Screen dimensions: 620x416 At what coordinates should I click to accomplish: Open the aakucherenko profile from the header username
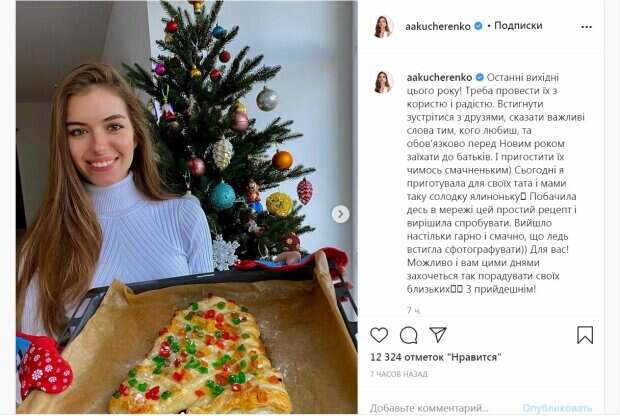click(437, 26)
